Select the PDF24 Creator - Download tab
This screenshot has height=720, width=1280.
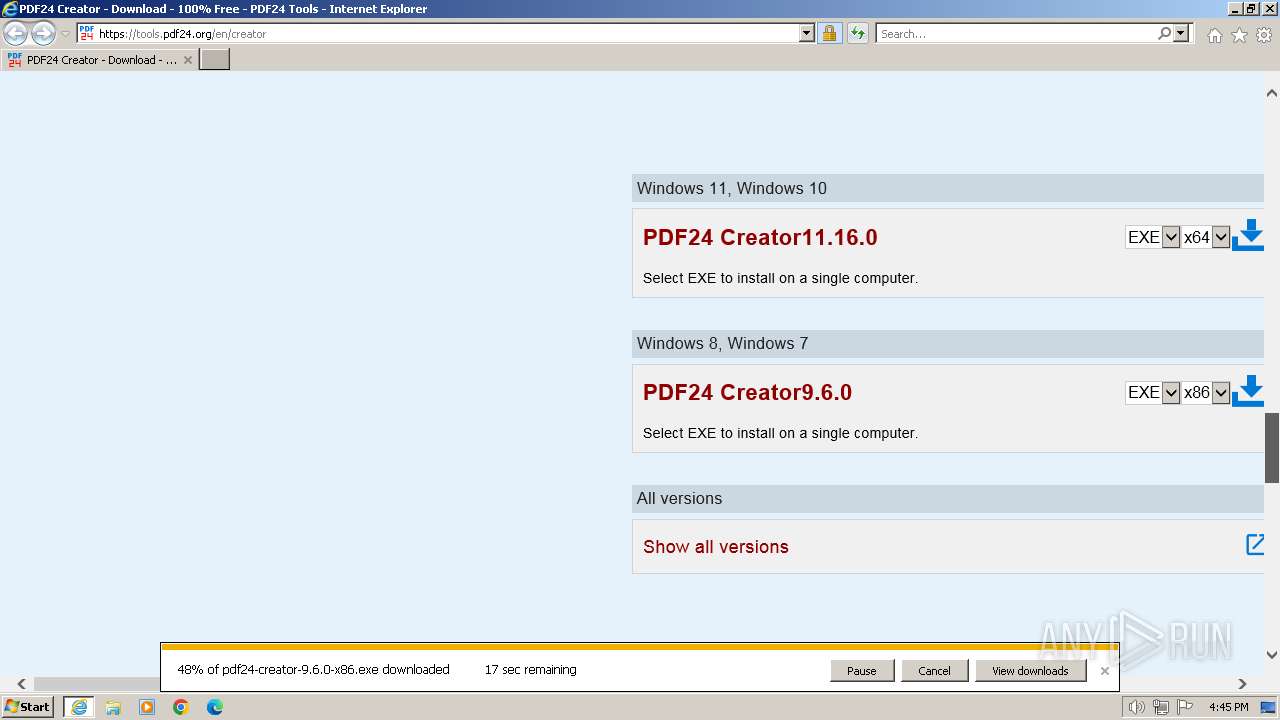99,60
